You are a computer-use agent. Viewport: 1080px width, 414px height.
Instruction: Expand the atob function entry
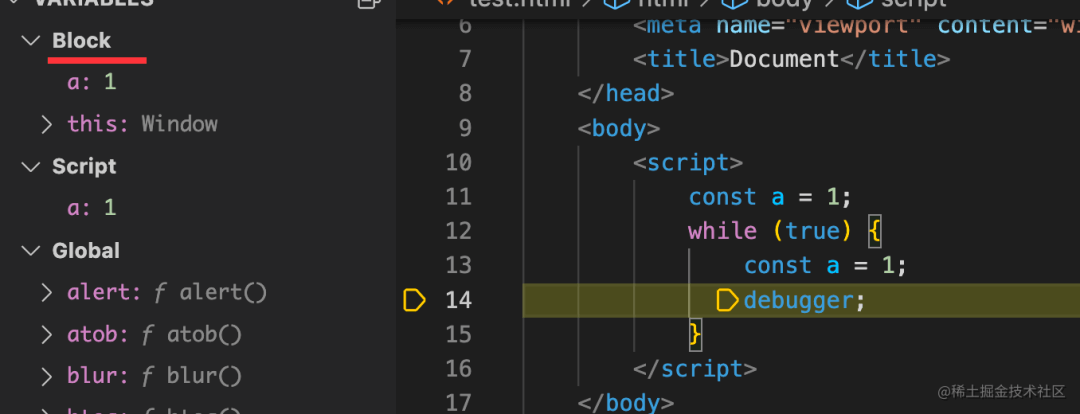coord(46,335)
